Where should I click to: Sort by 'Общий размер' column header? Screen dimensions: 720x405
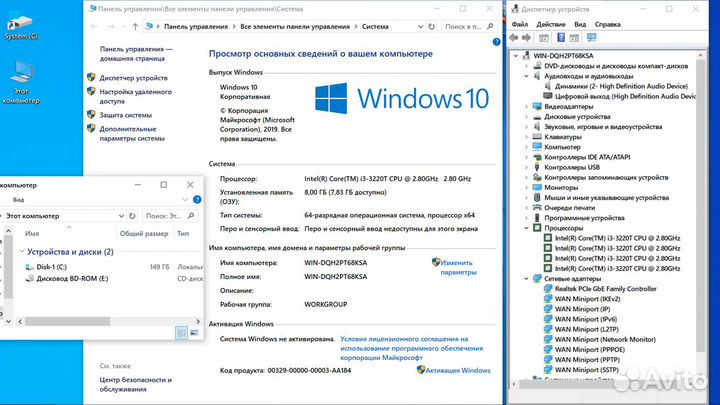144,233
